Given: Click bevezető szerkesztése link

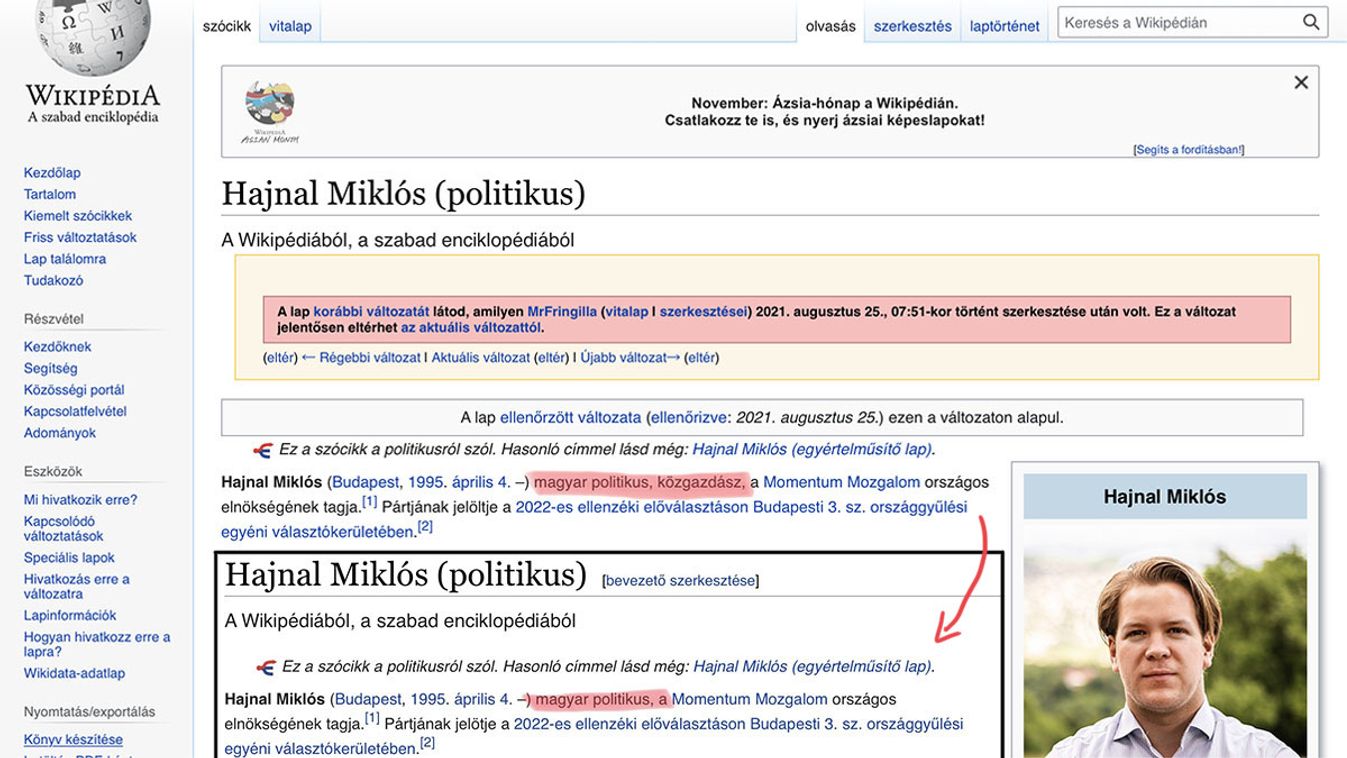Looking at the screenshot, I should (680, 580).
